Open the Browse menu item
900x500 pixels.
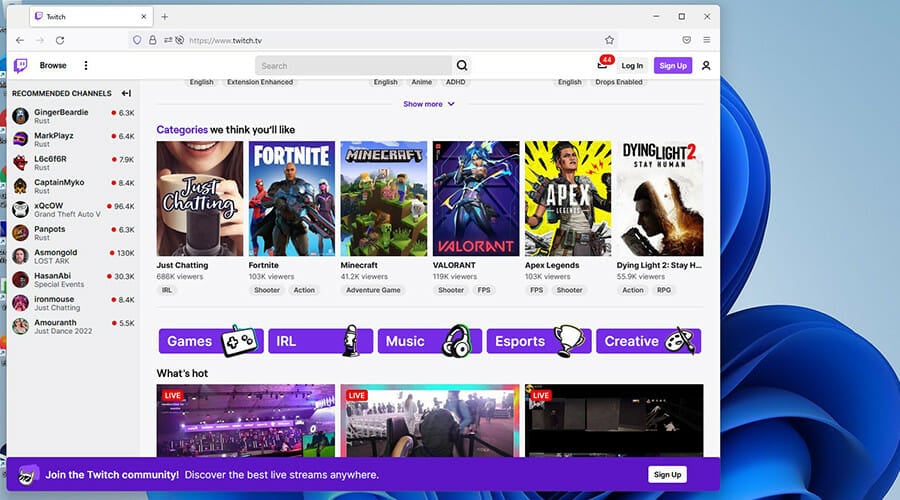pyautogui.click(x=53, y=66)
